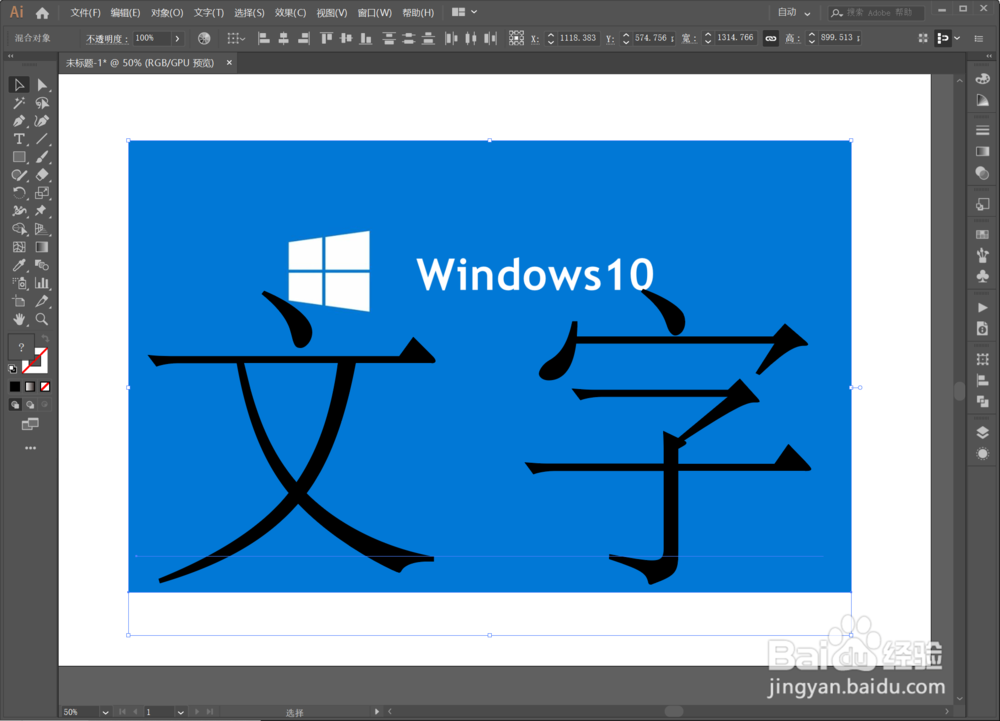1000x721 pixels.
Task: Select the Direct Selection tool
Action: pyautogui.click(x=42, y=85)
